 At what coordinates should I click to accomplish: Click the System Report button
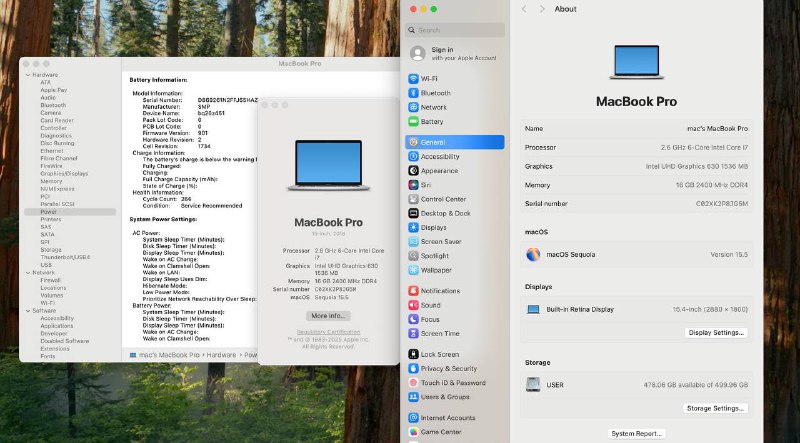636,433
